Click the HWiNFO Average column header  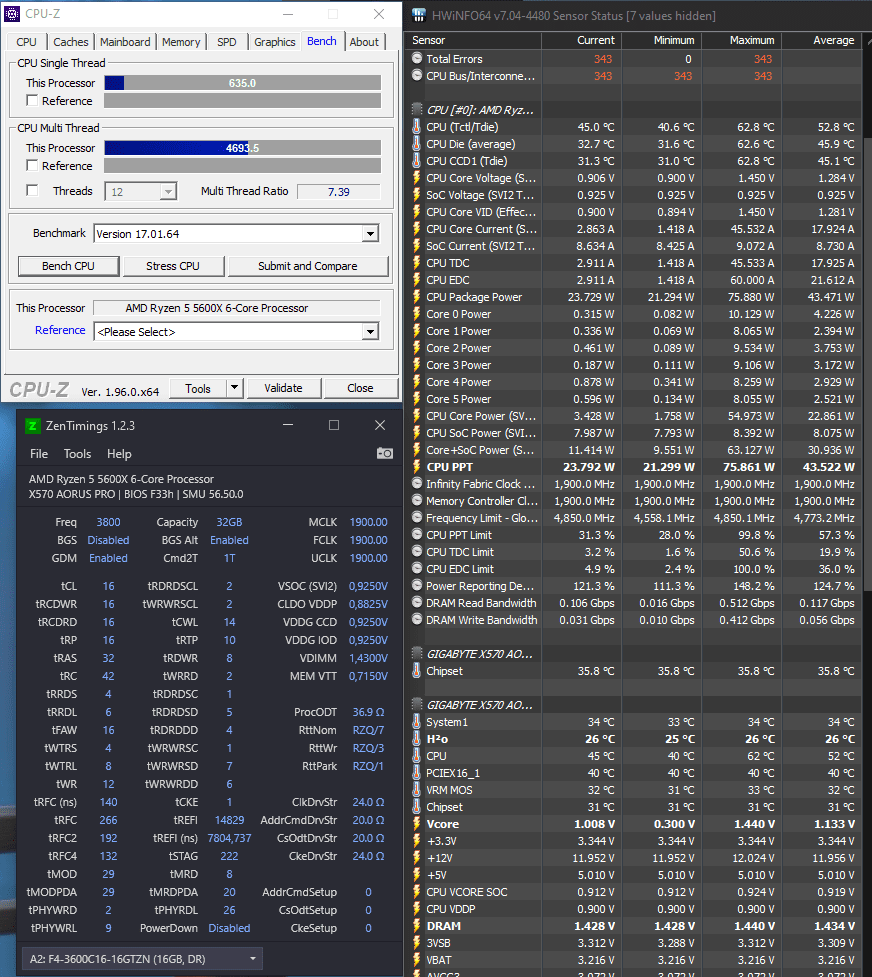pos(822,40)
